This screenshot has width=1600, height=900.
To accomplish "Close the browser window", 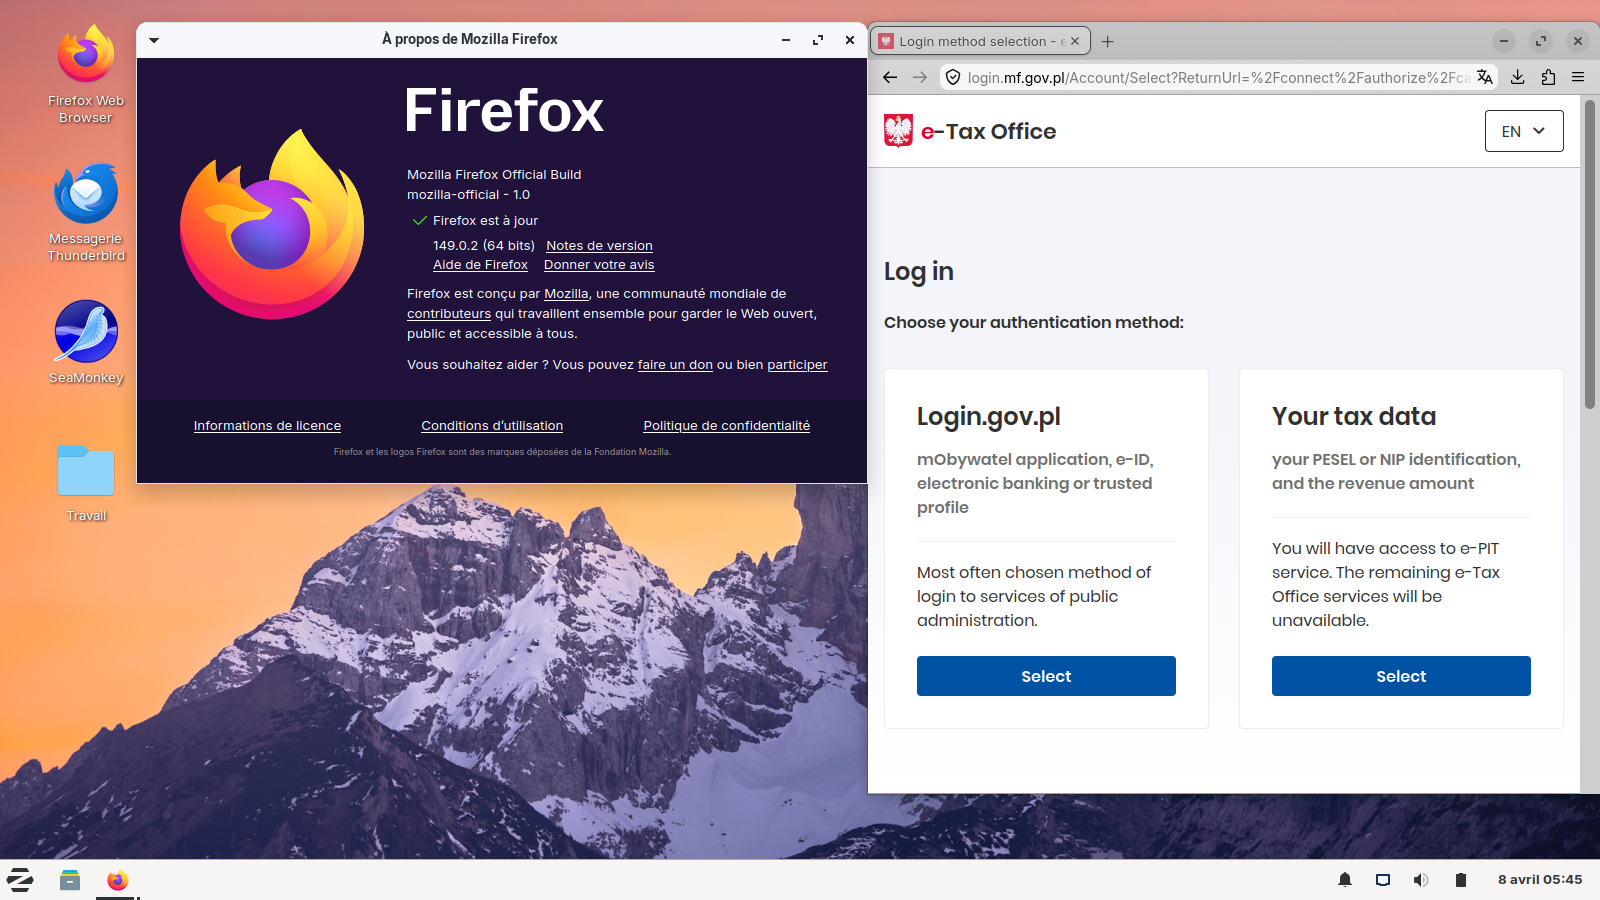I will tap(1578, 41).
